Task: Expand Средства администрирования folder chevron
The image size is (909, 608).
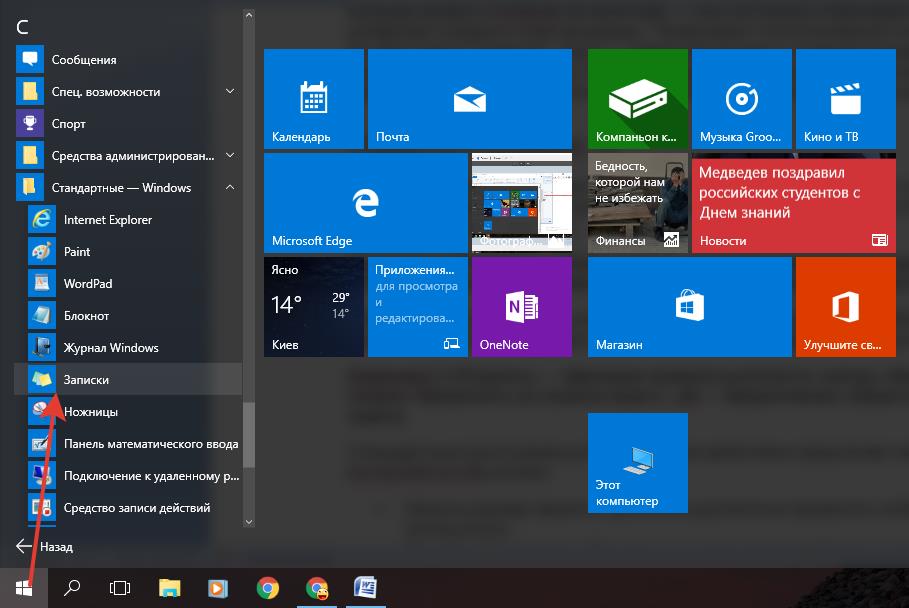Action: [x=230, y=155]
